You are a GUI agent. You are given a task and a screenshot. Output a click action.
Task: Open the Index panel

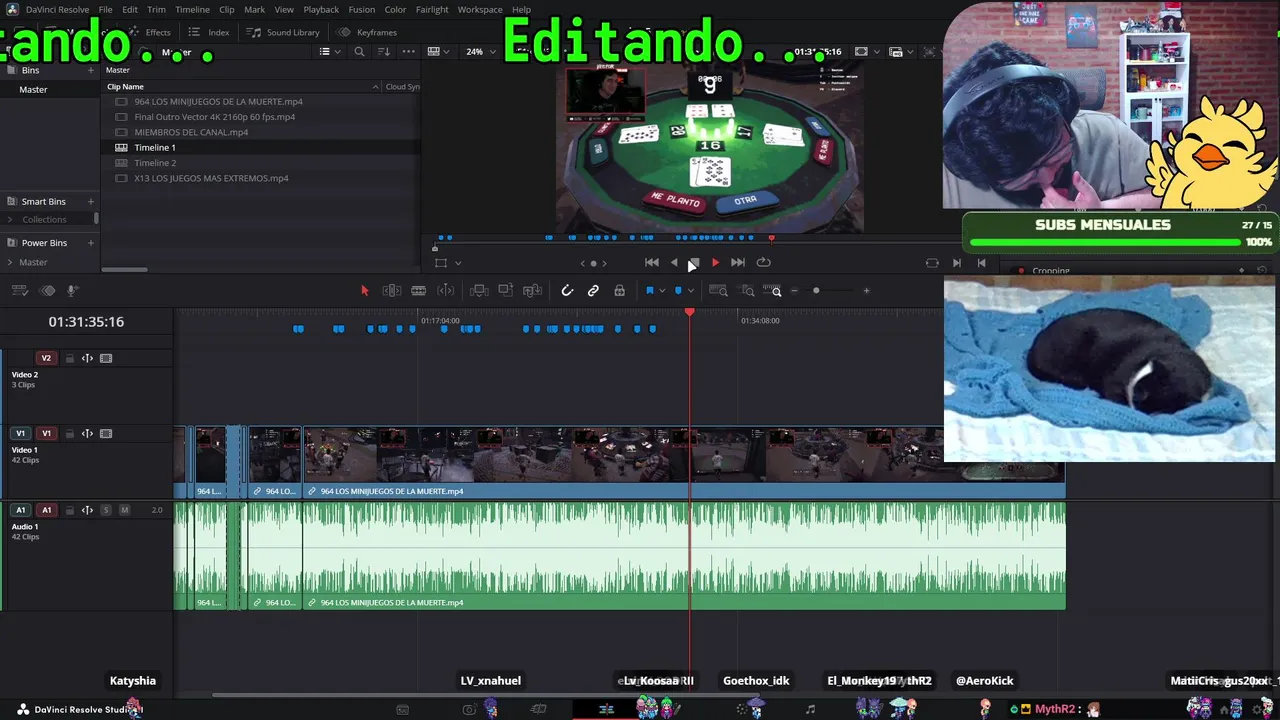pos(209,32)
